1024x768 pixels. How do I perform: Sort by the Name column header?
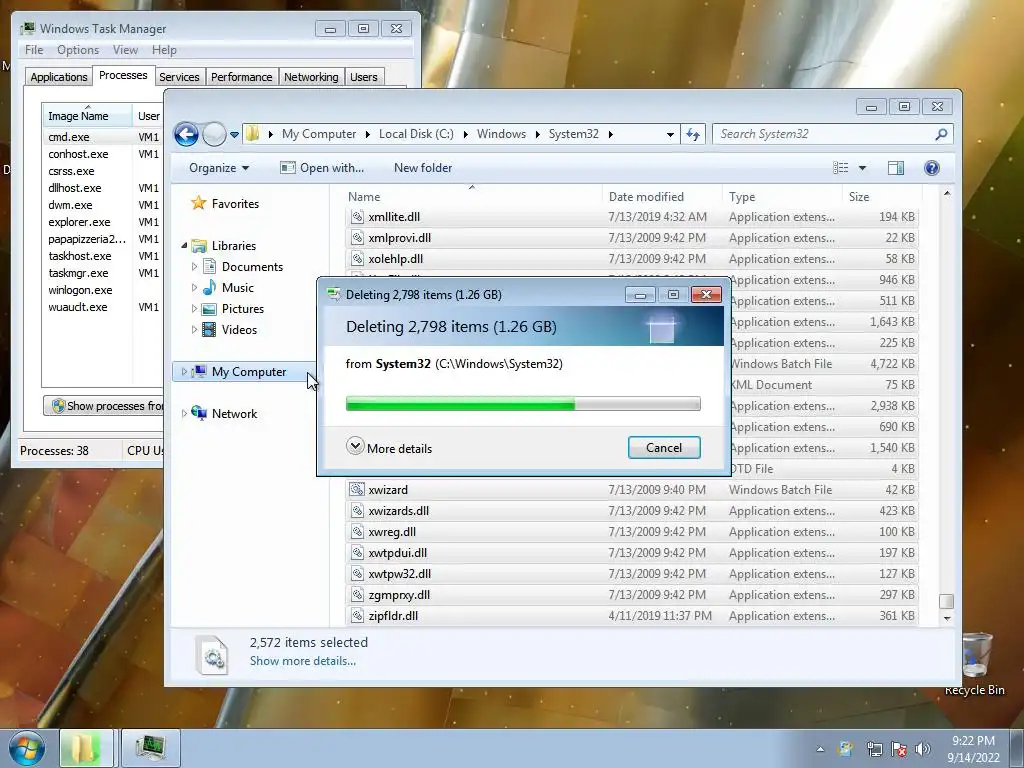[473, 197]
